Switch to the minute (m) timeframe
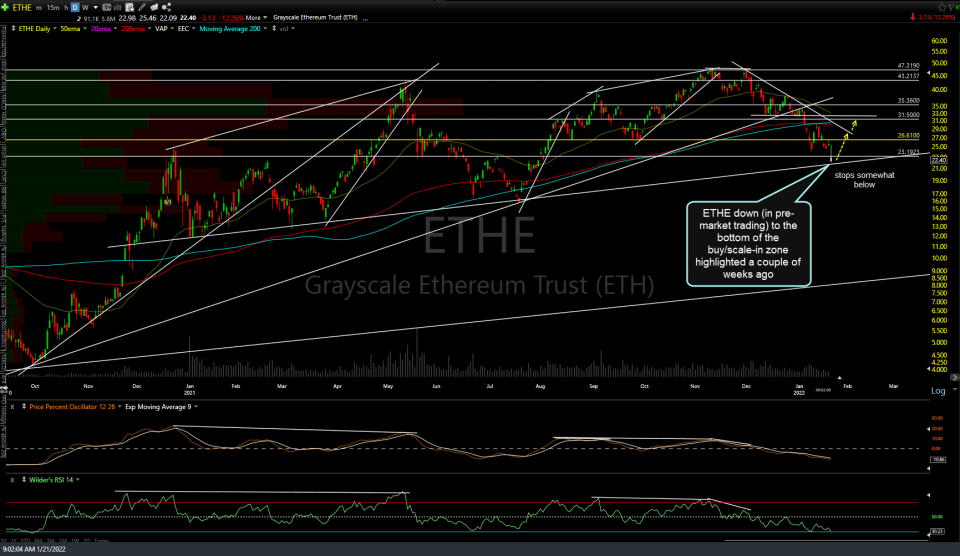 coord(39,8)
